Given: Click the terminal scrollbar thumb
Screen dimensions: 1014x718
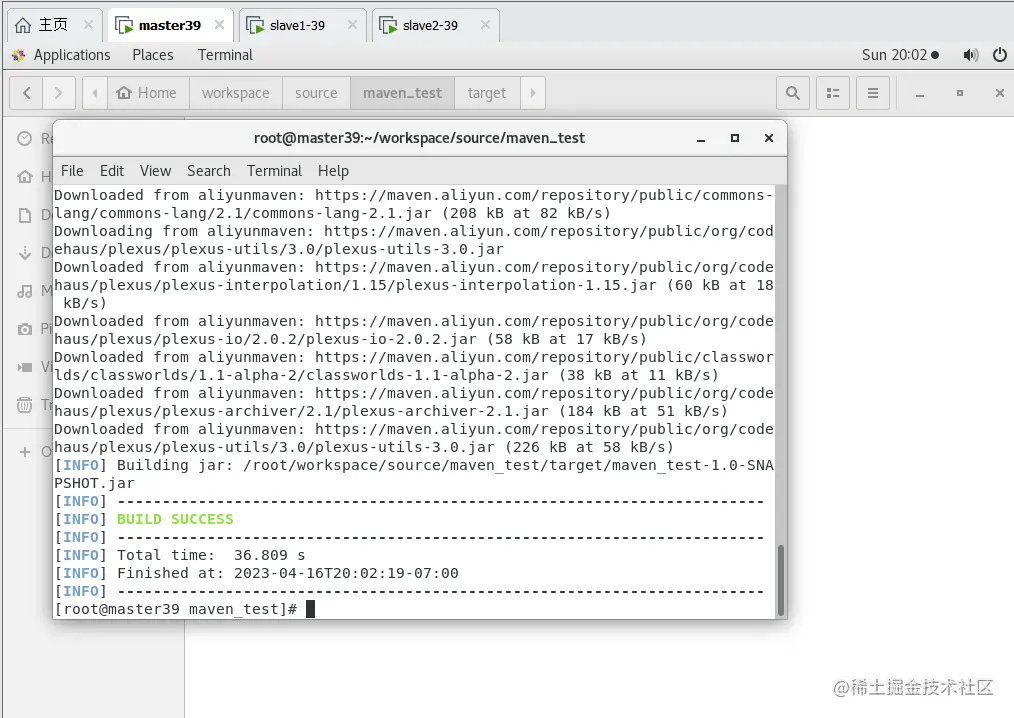Looking at the screenshot, I should (781, 580).
